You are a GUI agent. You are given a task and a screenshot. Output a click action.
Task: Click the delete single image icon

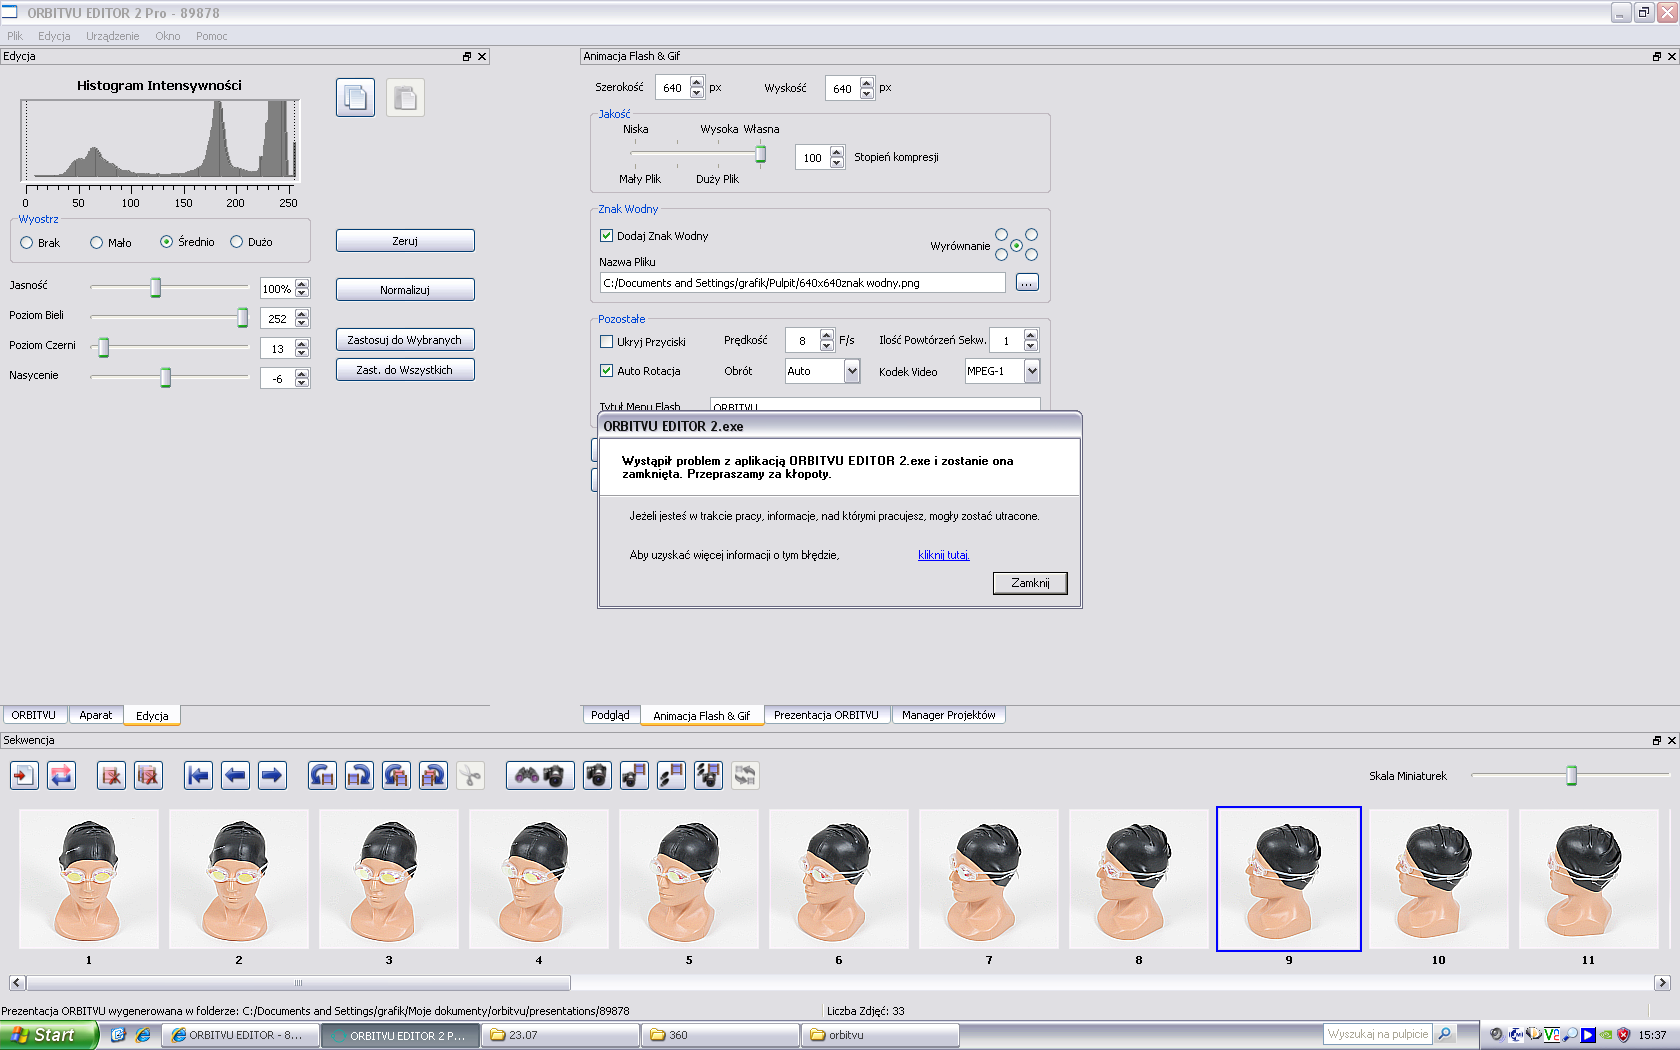pos(111,775)
